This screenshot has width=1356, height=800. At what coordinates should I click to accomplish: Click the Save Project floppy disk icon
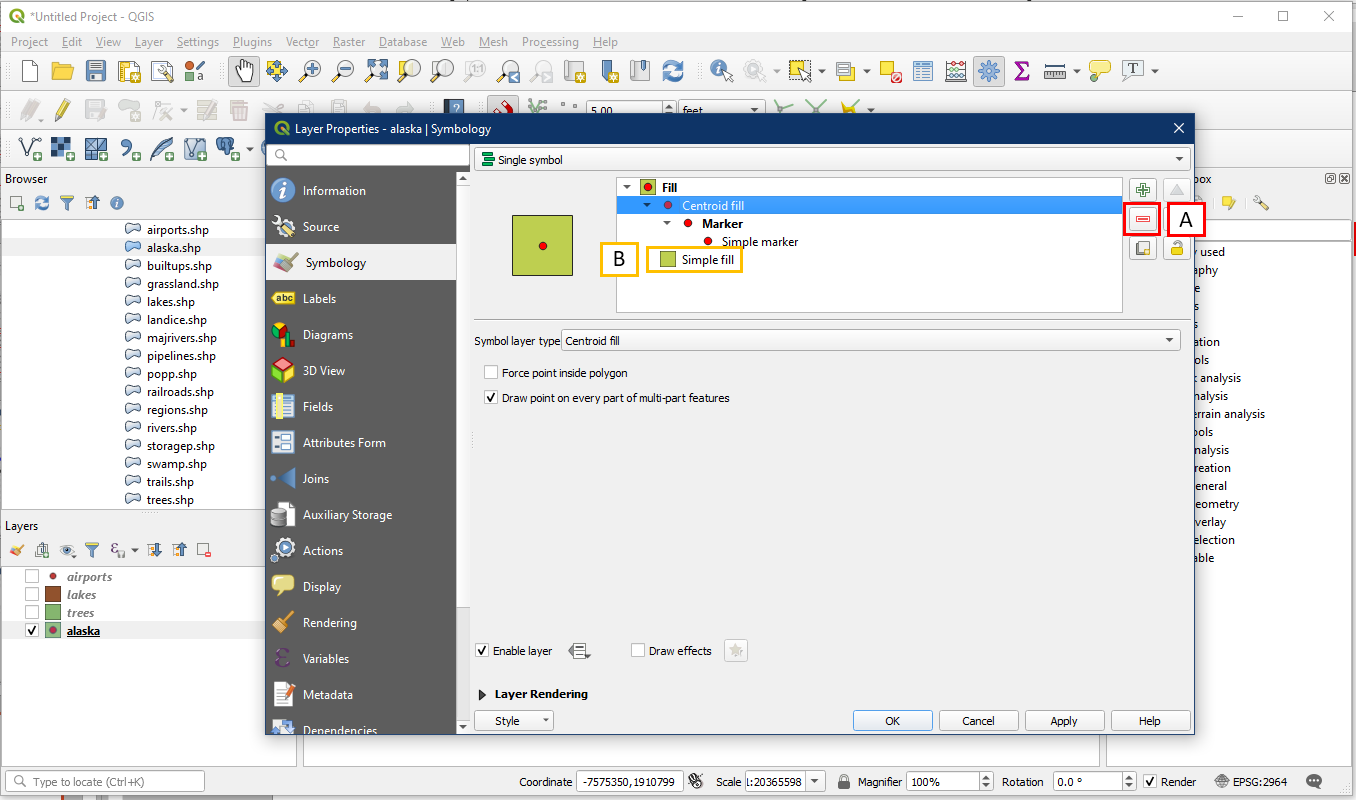tap(96, 71)
